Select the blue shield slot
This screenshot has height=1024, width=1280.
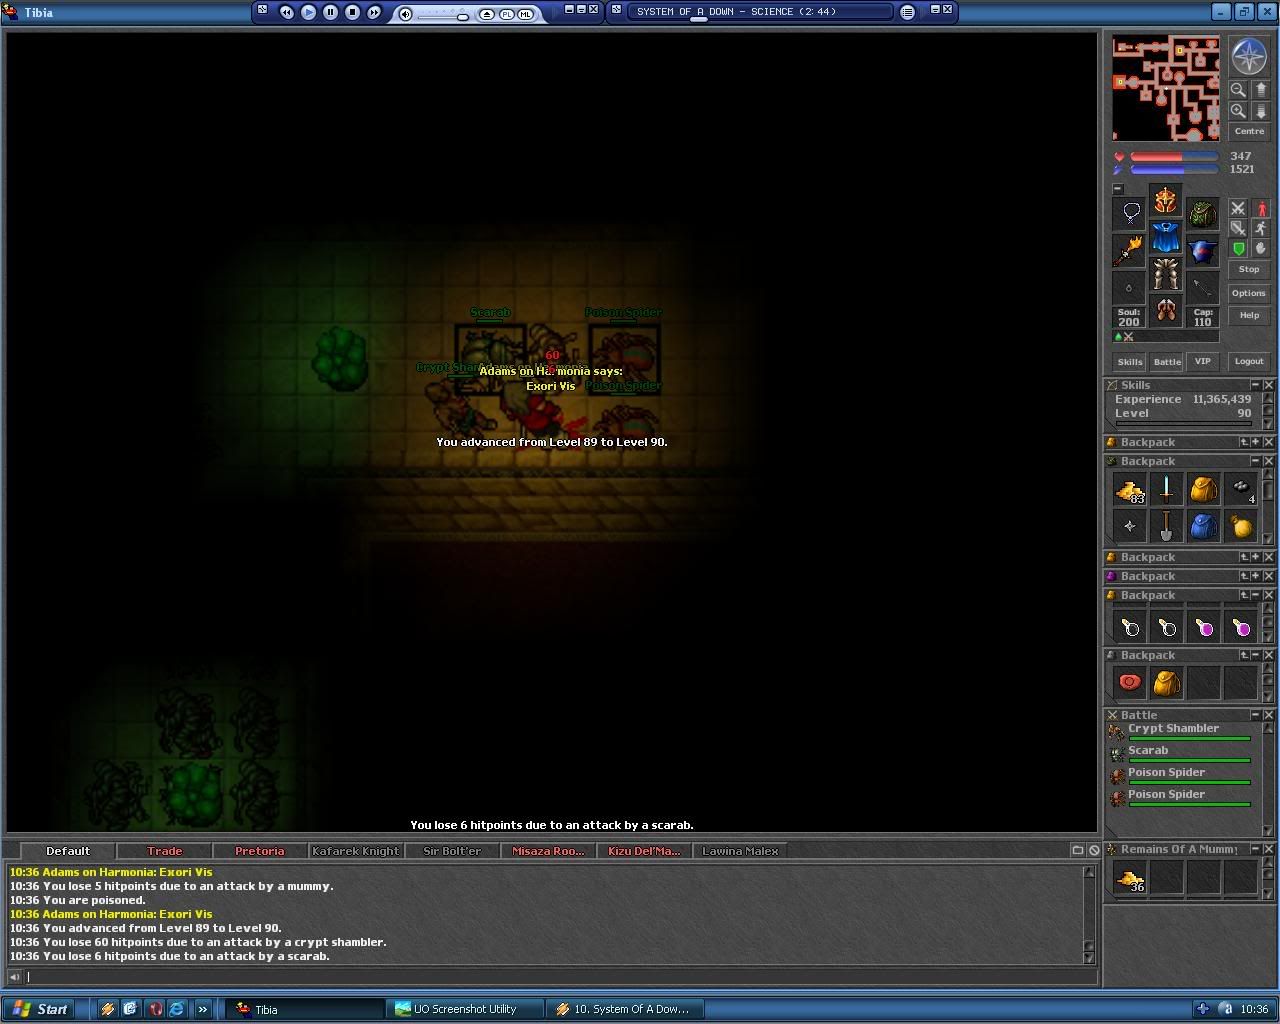click(x=1202, y=250)
